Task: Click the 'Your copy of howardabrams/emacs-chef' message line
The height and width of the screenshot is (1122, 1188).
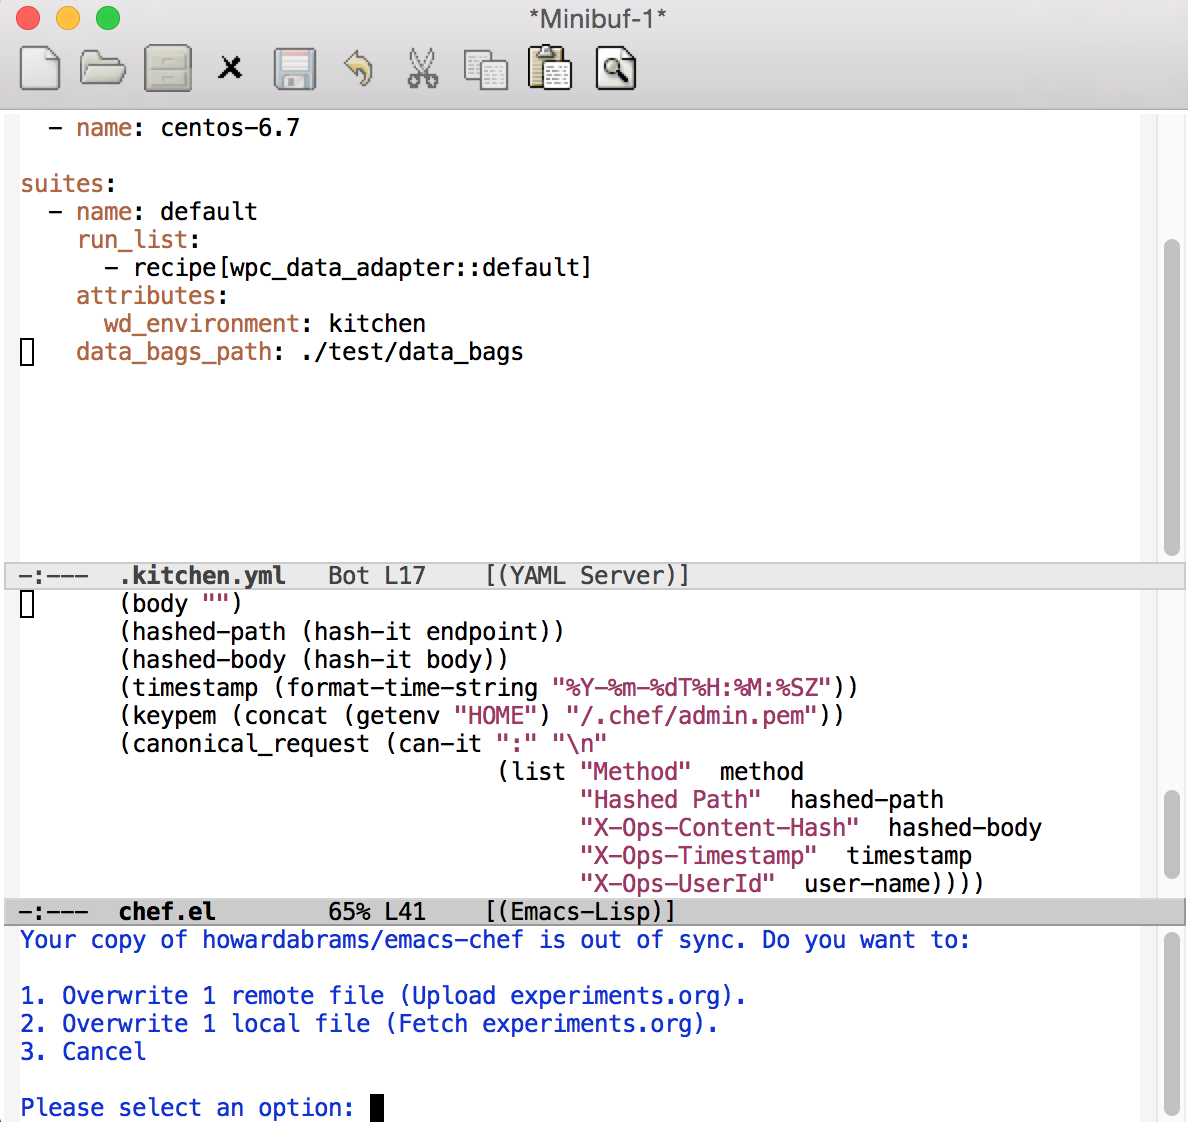Action: (495, 939)
